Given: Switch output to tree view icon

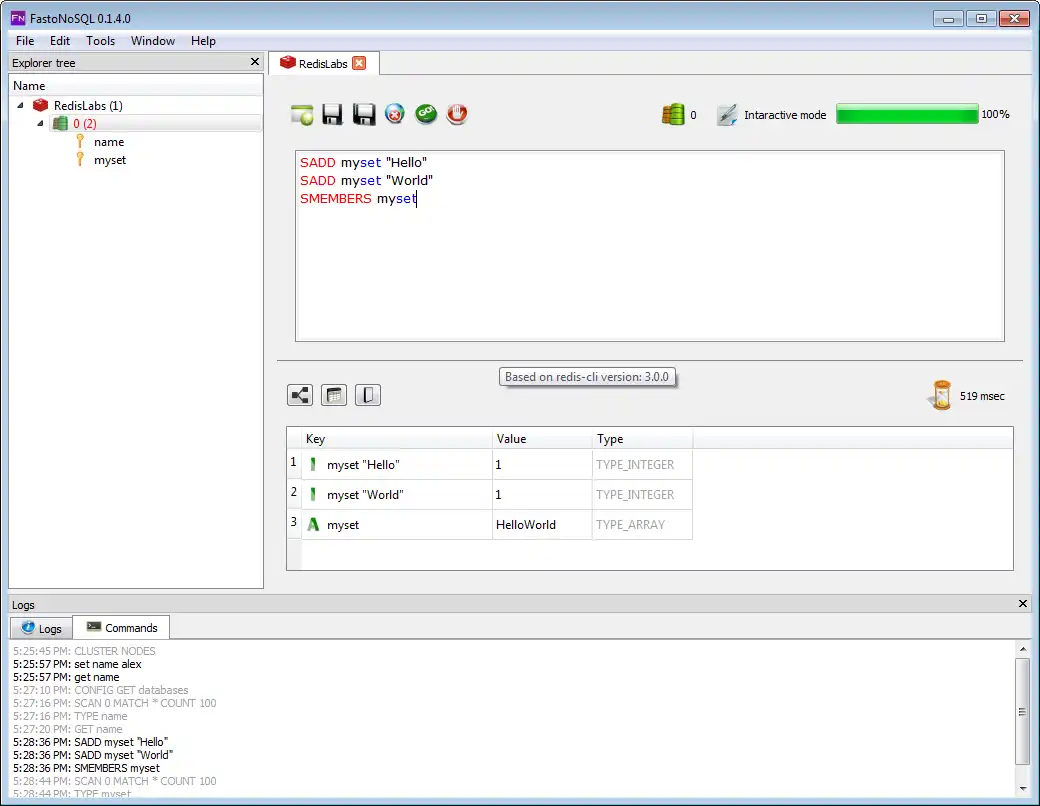Looking at the screenshot, I should (x=300, y=395).
